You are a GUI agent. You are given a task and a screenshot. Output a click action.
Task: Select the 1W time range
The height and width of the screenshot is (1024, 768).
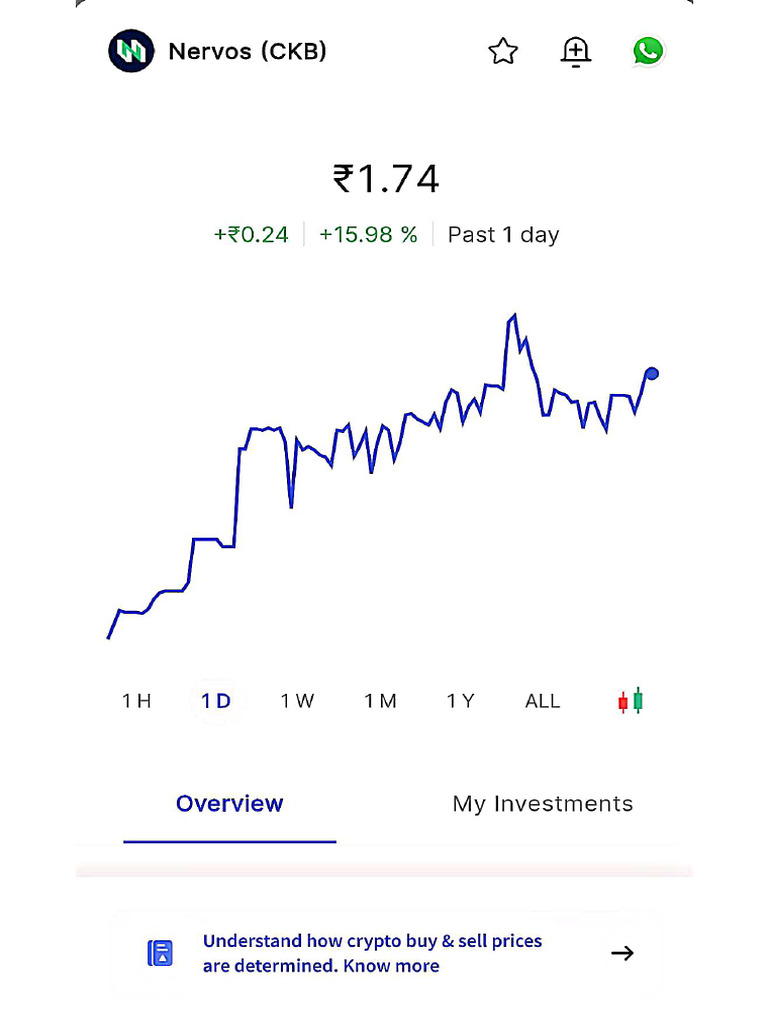[x=297, y=701]
